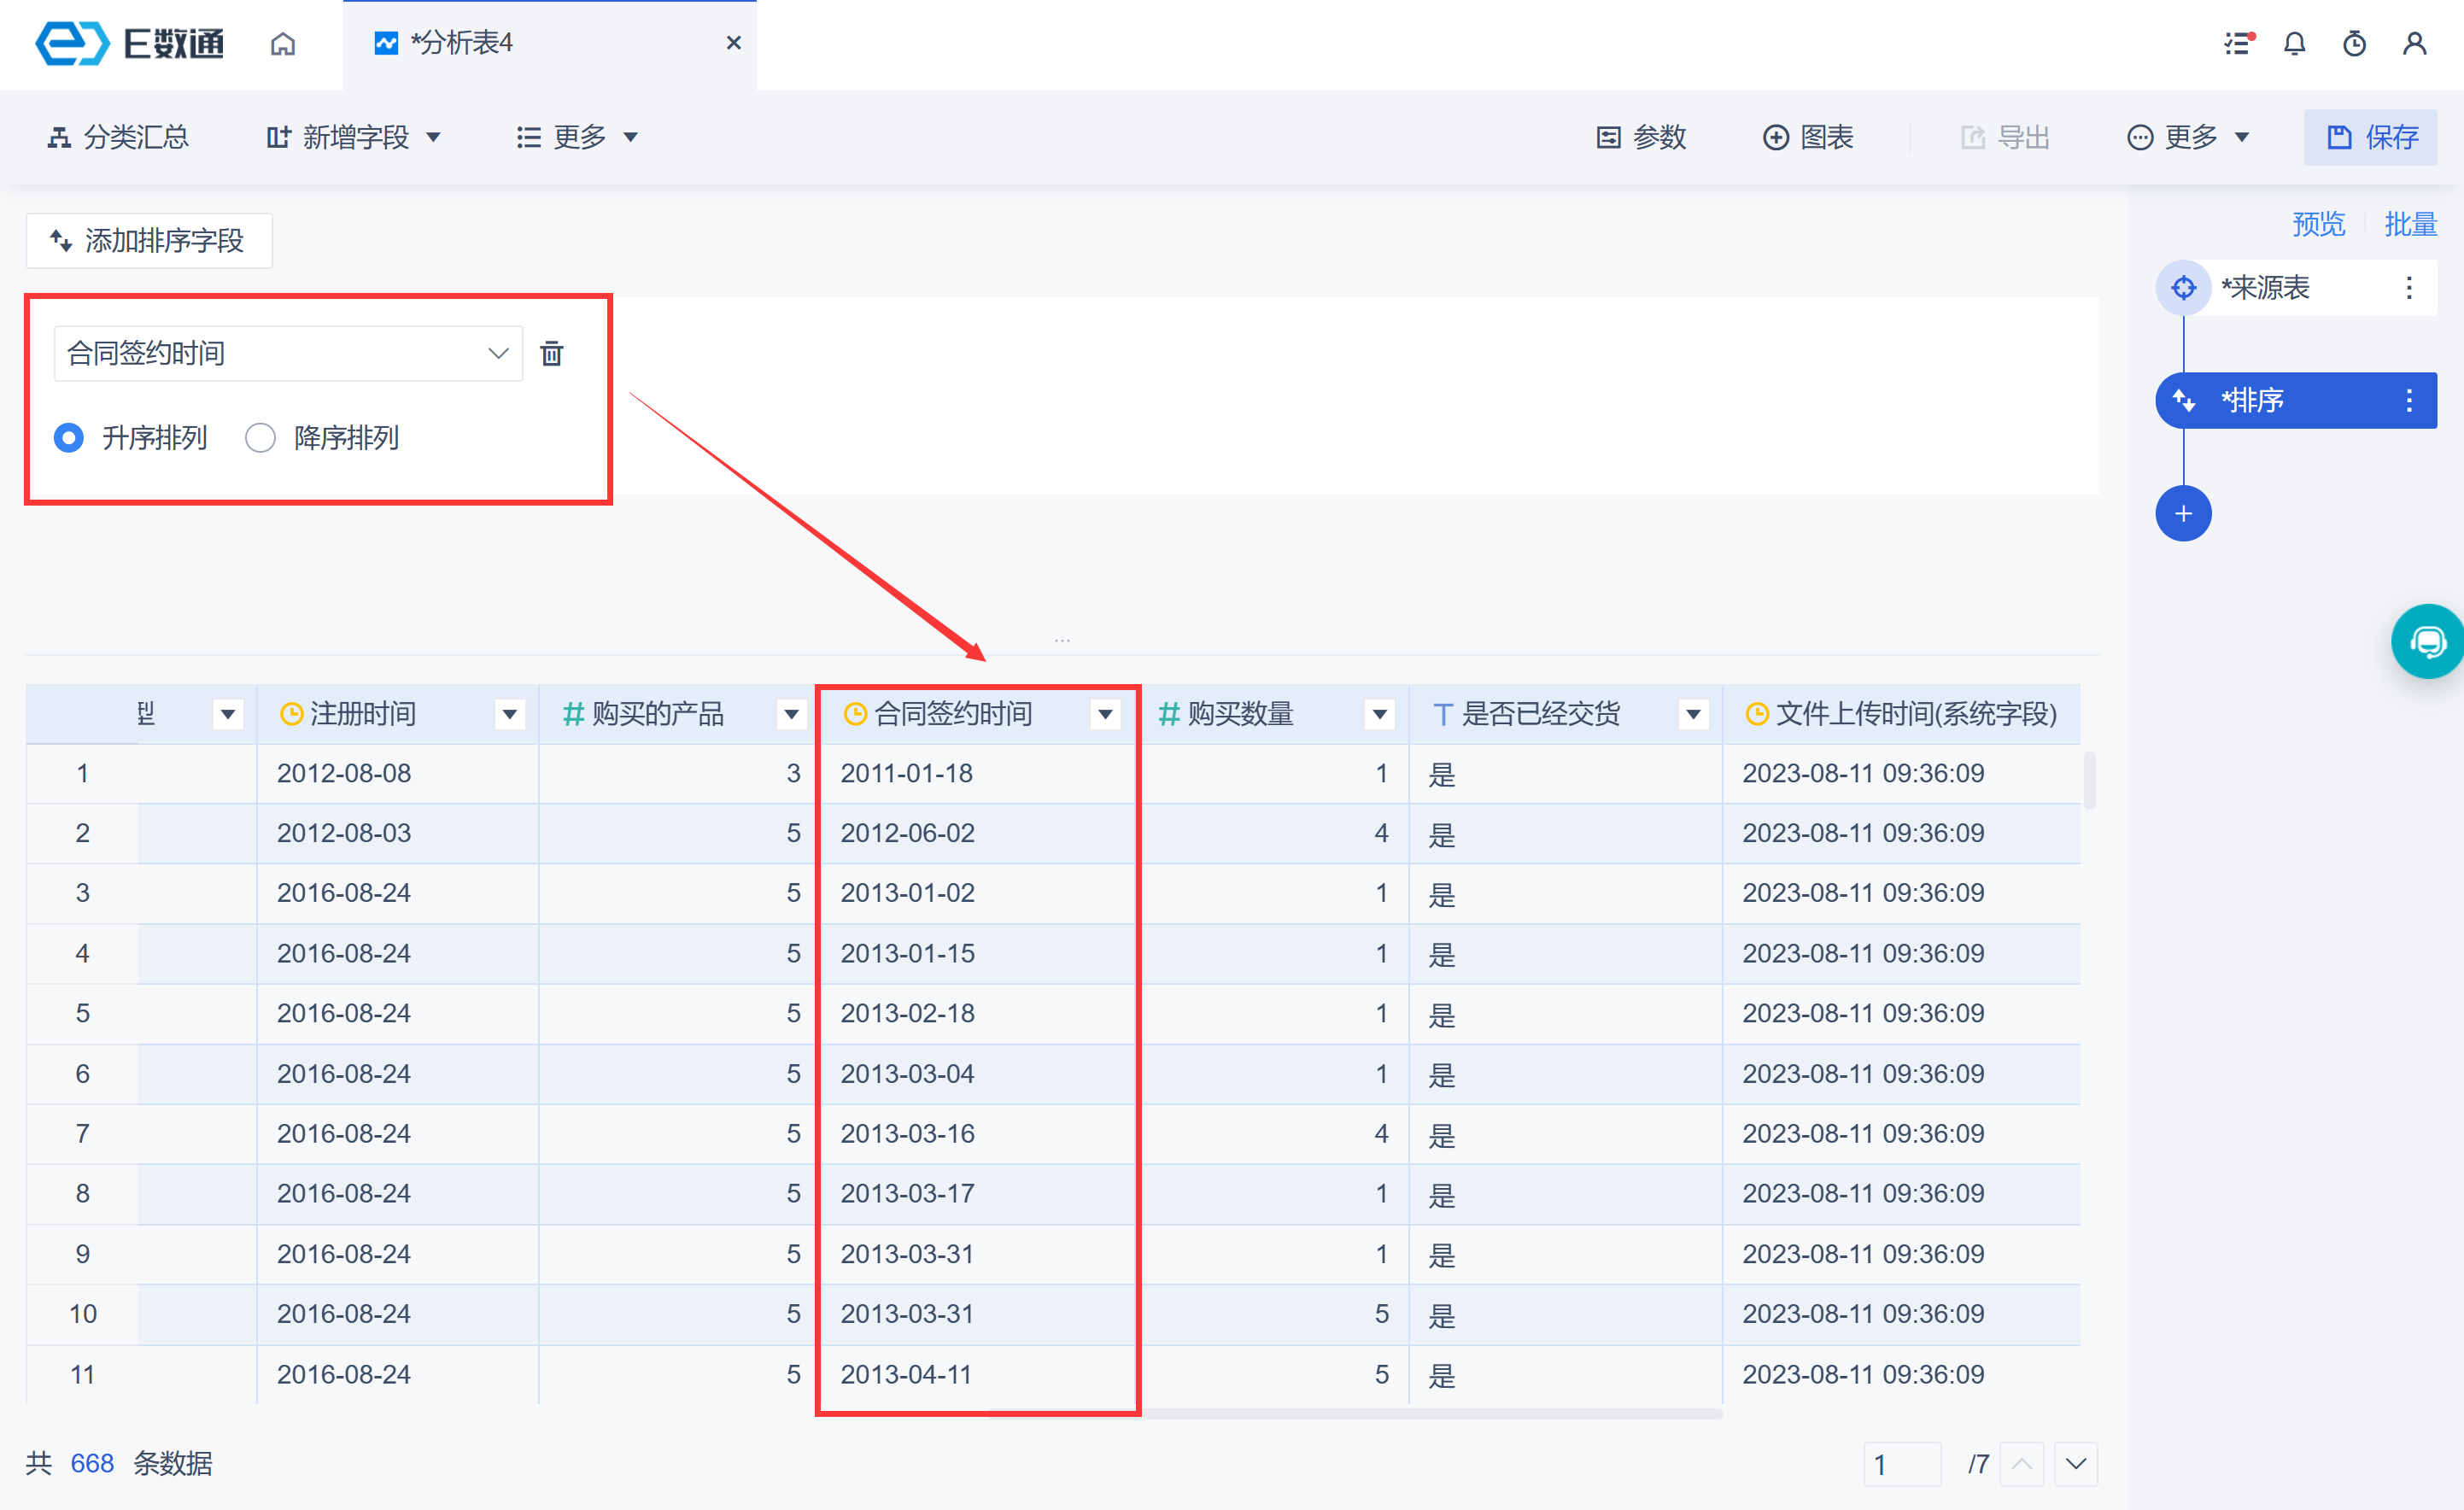This screenshot has width=2464, height=1510.
Task: Select 升序排列 radio button
Action: coord(69,438)
